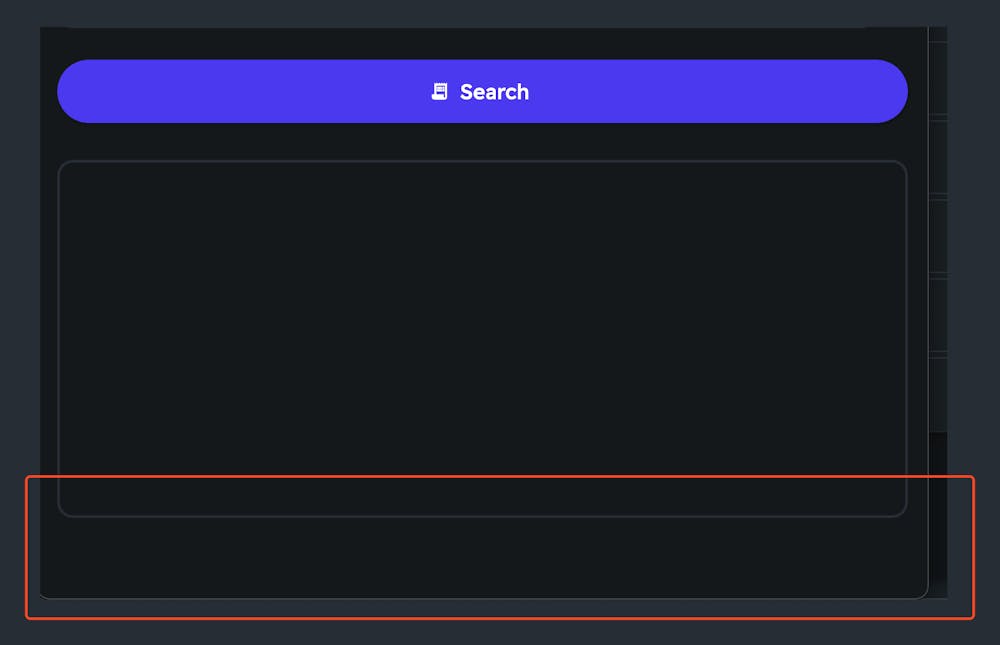Click the gray backdrop outside the dialog

click(x=973, y=319)
